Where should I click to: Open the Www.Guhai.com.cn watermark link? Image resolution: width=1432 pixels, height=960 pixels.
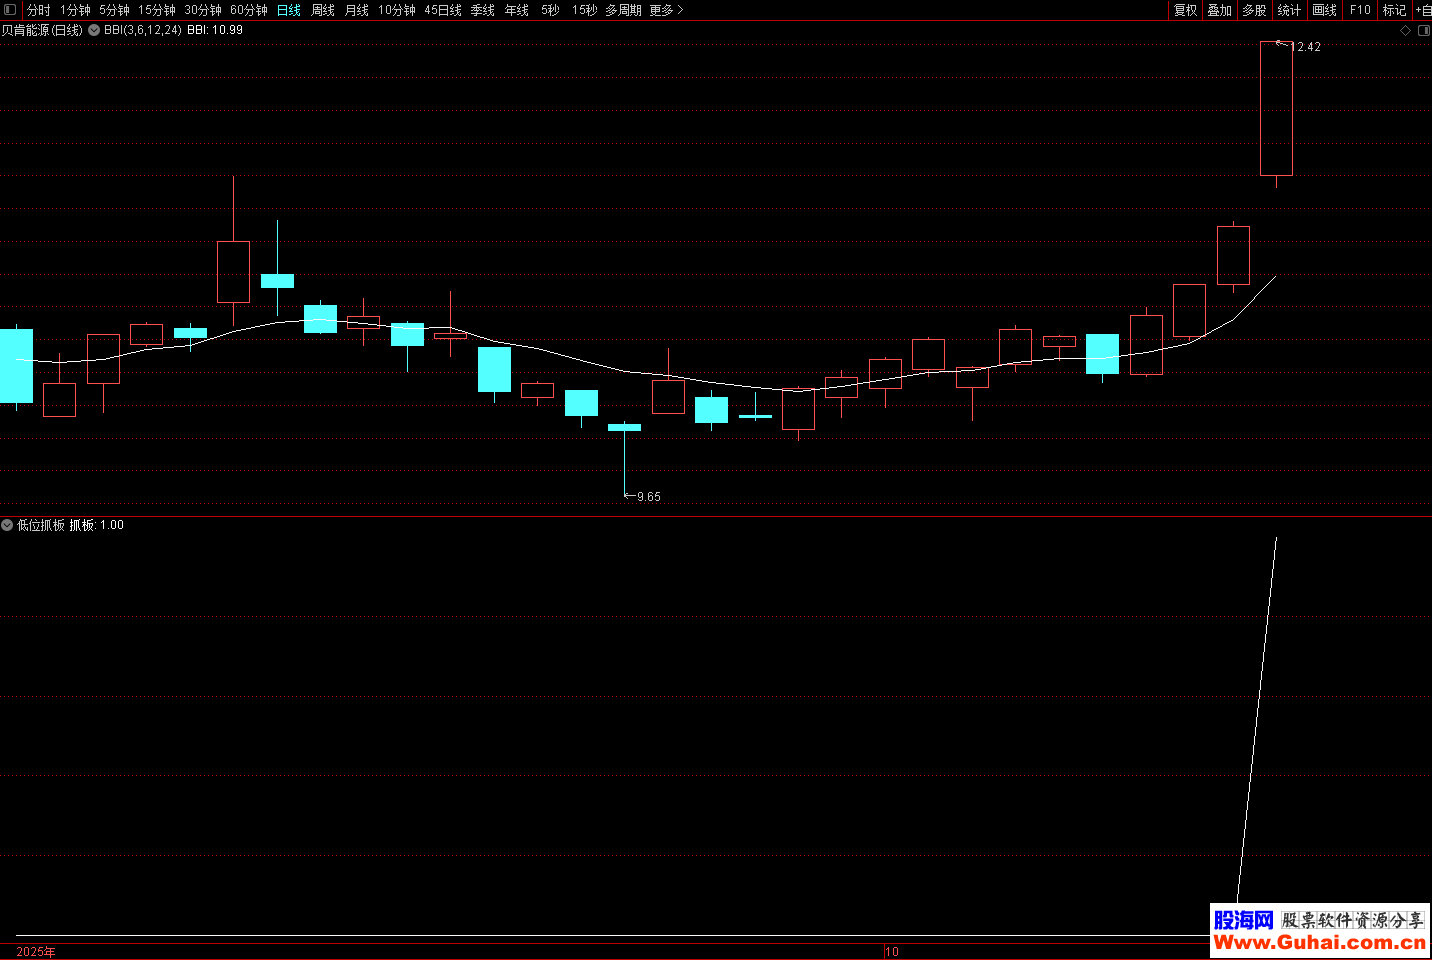(x=1319, y=942)
